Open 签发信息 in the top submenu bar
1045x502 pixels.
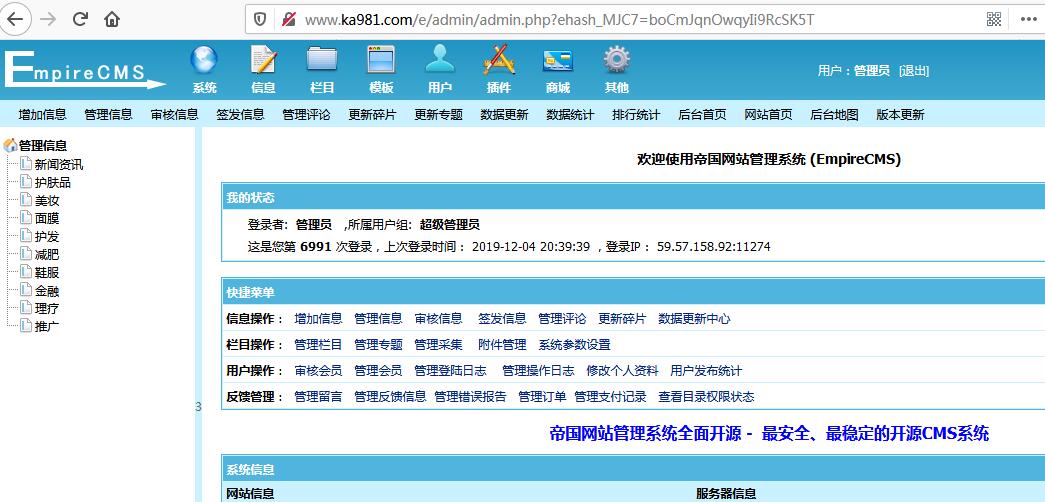(x=241, y=115)
